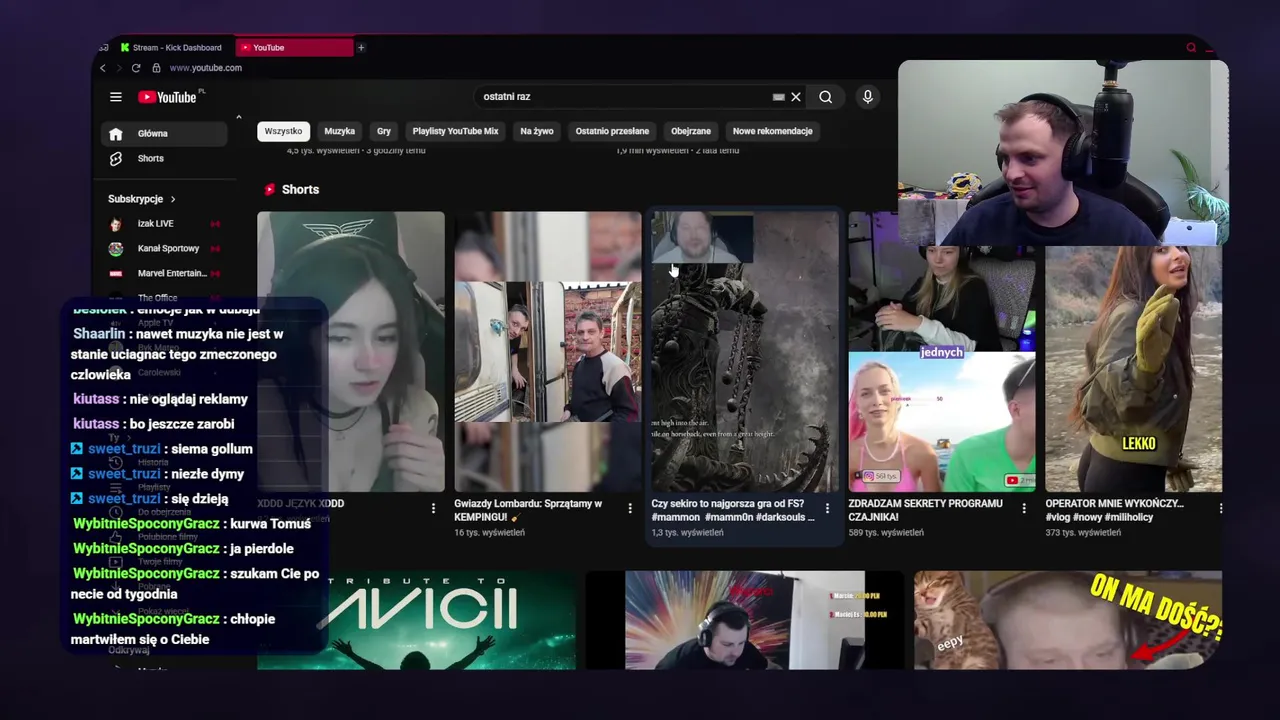Open 'ZDRADZAM SEKRETY PROGRAMU CZAJNIKA!' title
The width and height of the screenshot is (1280, 720).
pyautogui.click(x=925, y=510)
